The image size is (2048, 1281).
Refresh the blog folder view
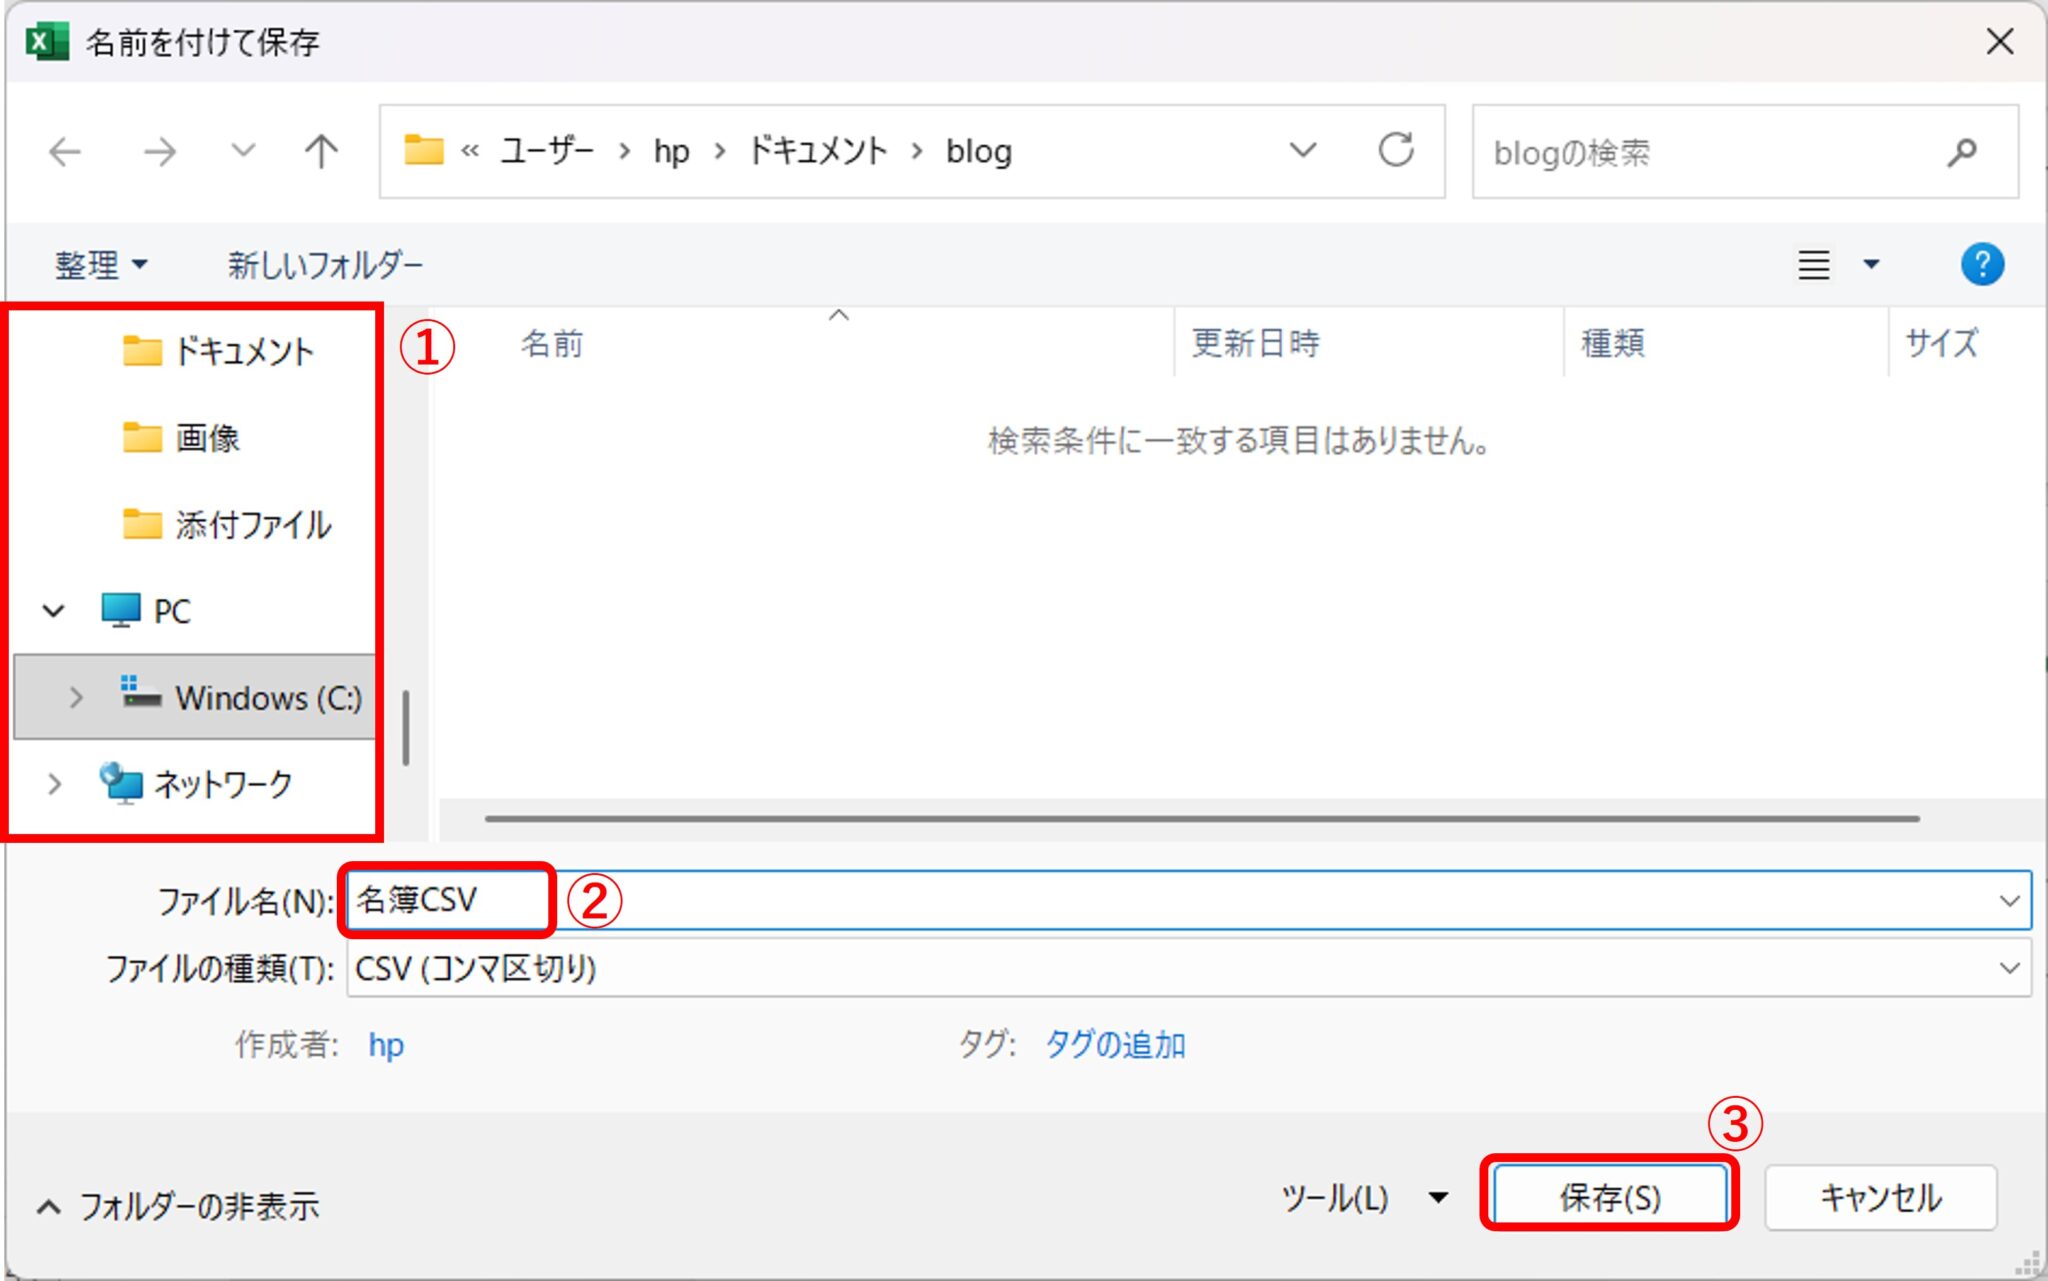(1394, 151)
